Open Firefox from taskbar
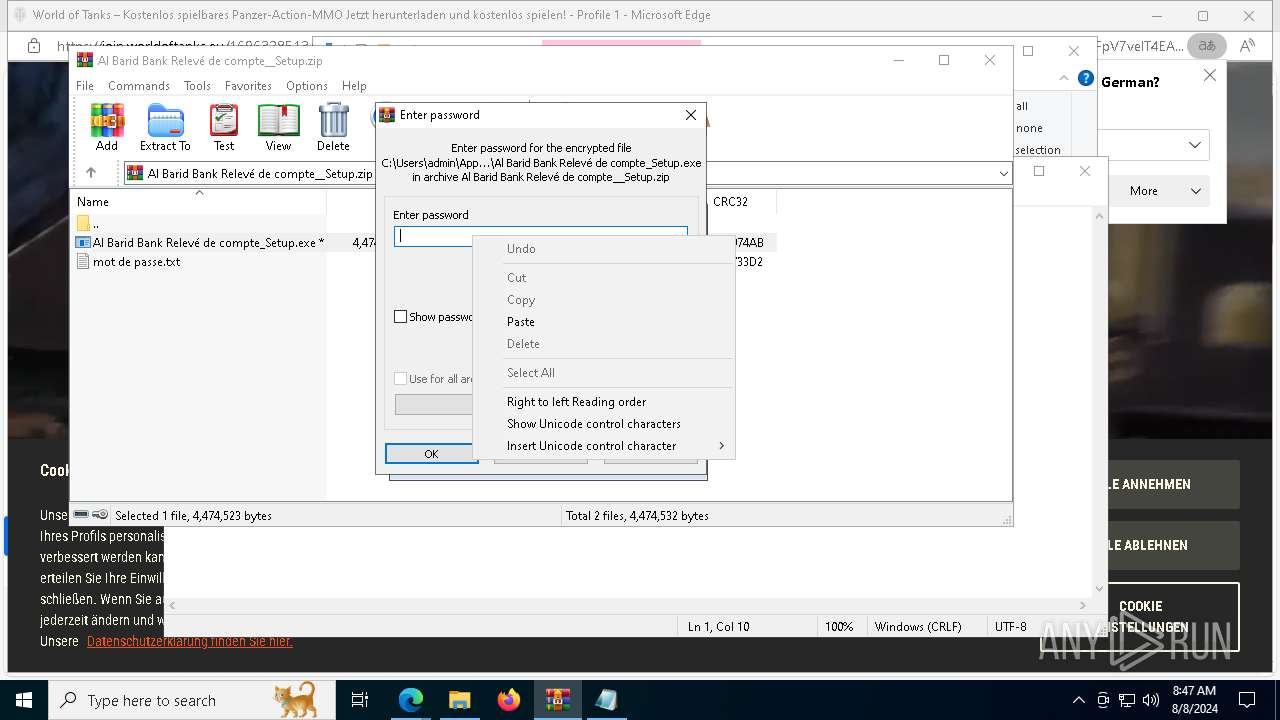 coord(508,700)
